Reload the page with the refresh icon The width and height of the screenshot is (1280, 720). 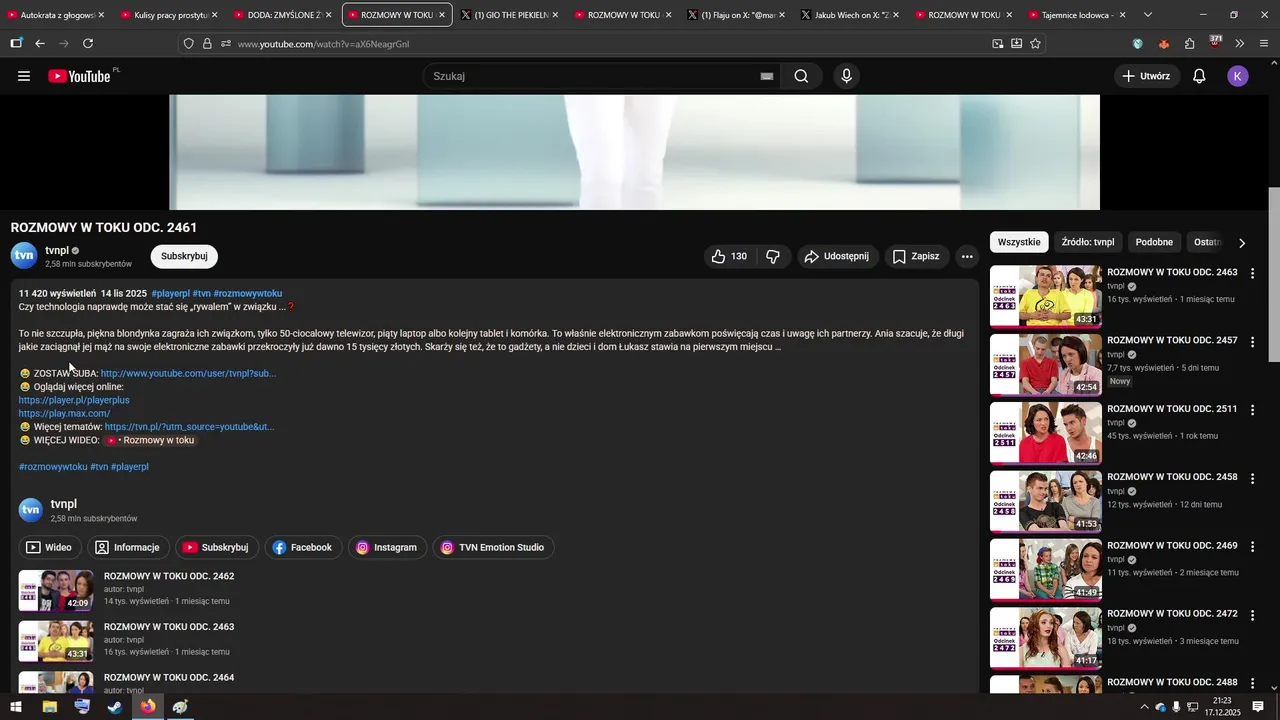(88, 44)
